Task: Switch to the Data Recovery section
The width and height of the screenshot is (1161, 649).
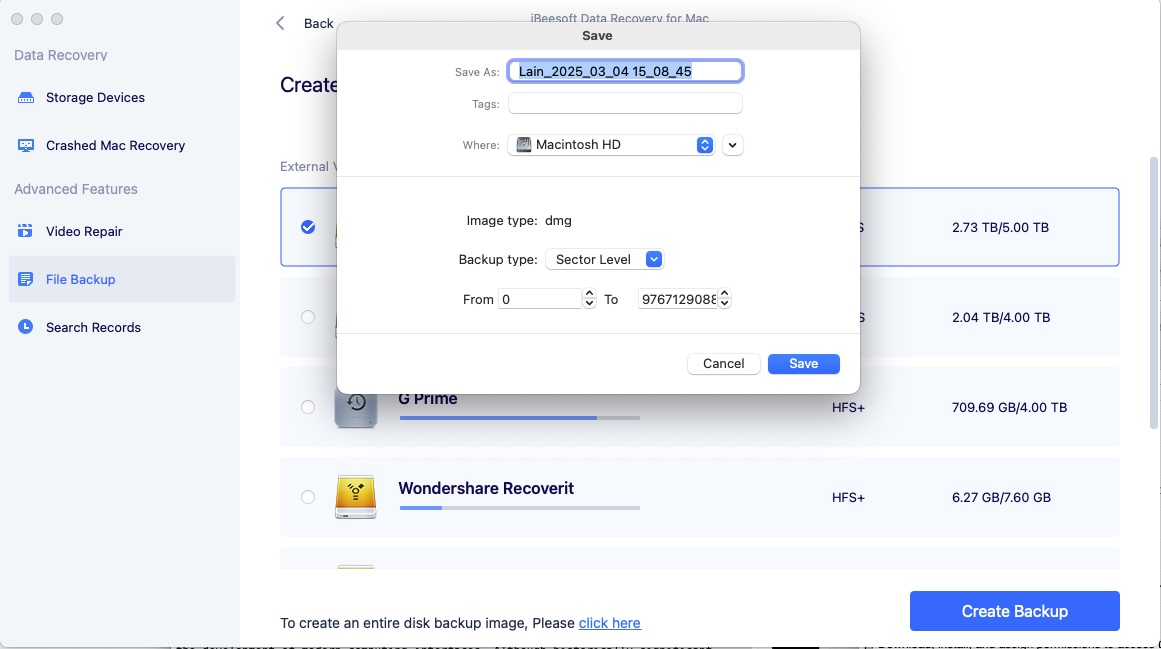Action: tap(60, 55)
